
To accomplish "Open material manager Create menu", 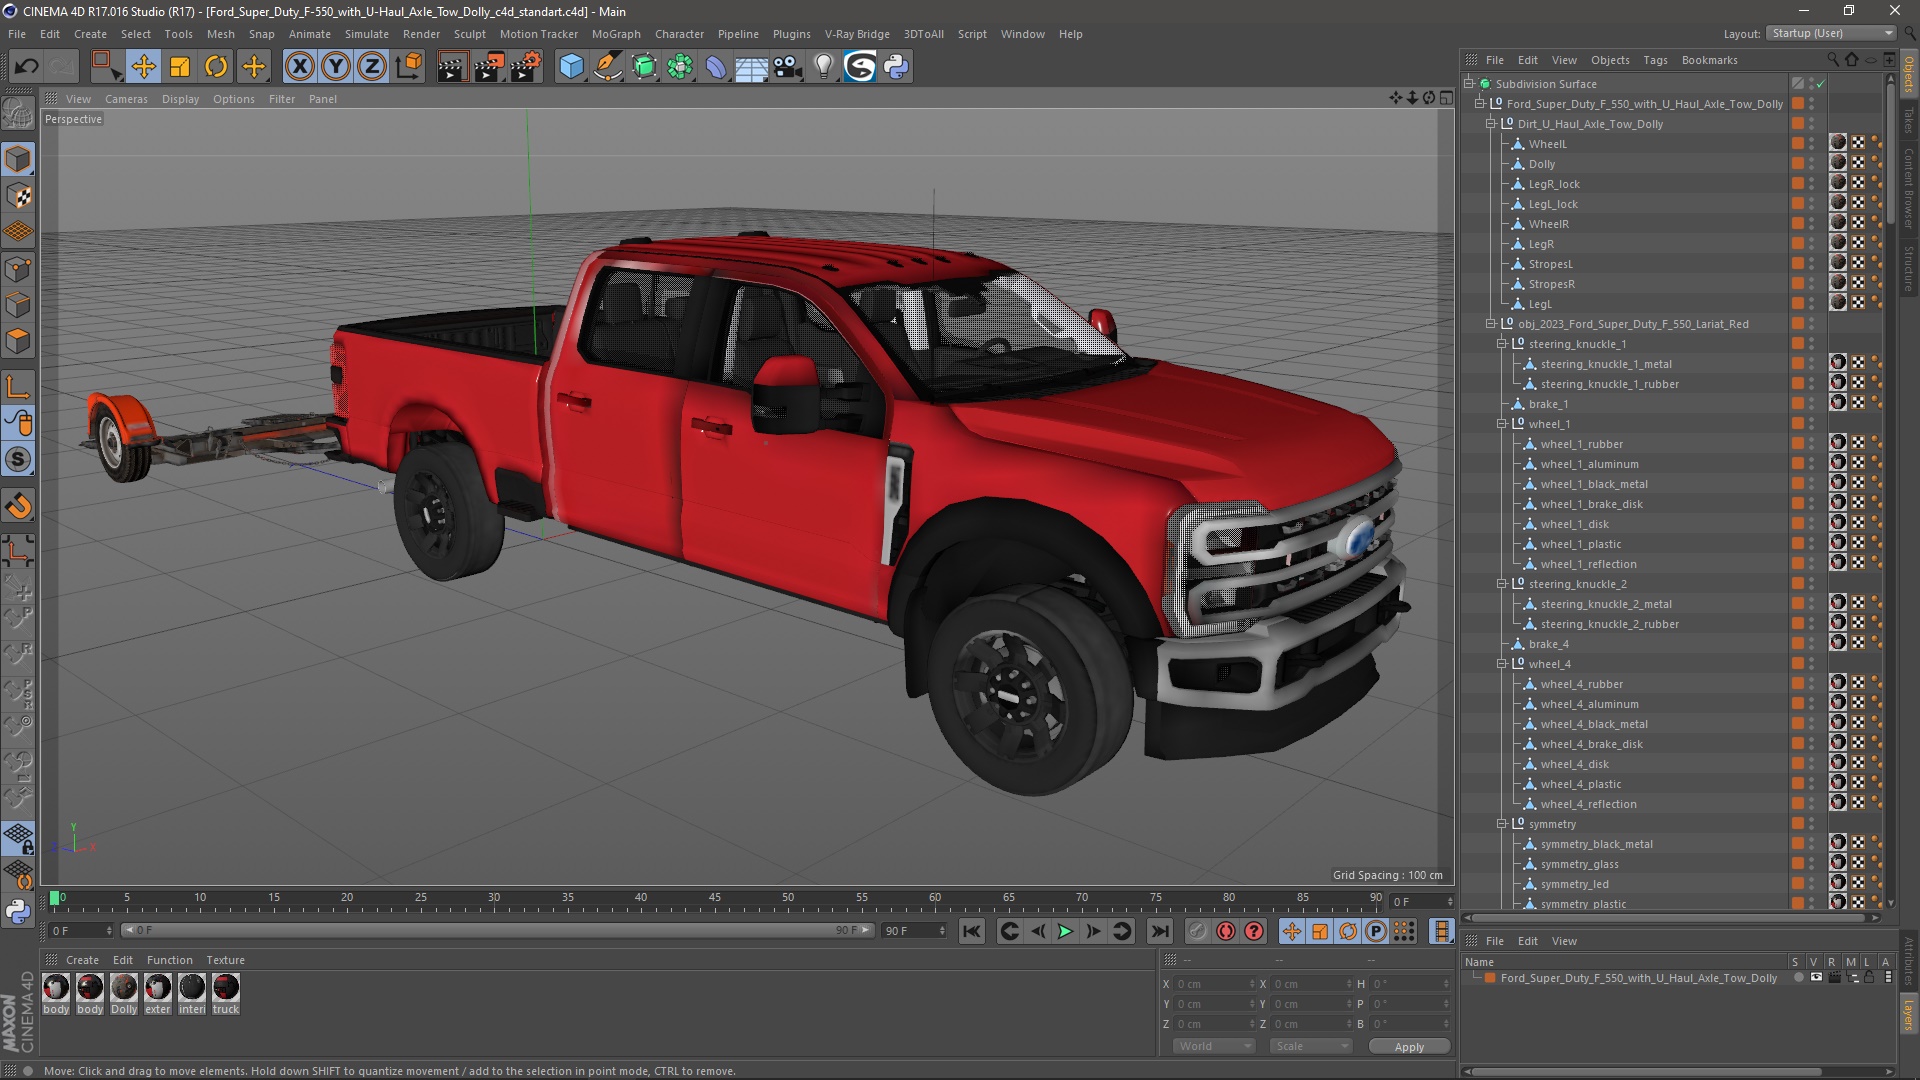I will coord(82,960).
